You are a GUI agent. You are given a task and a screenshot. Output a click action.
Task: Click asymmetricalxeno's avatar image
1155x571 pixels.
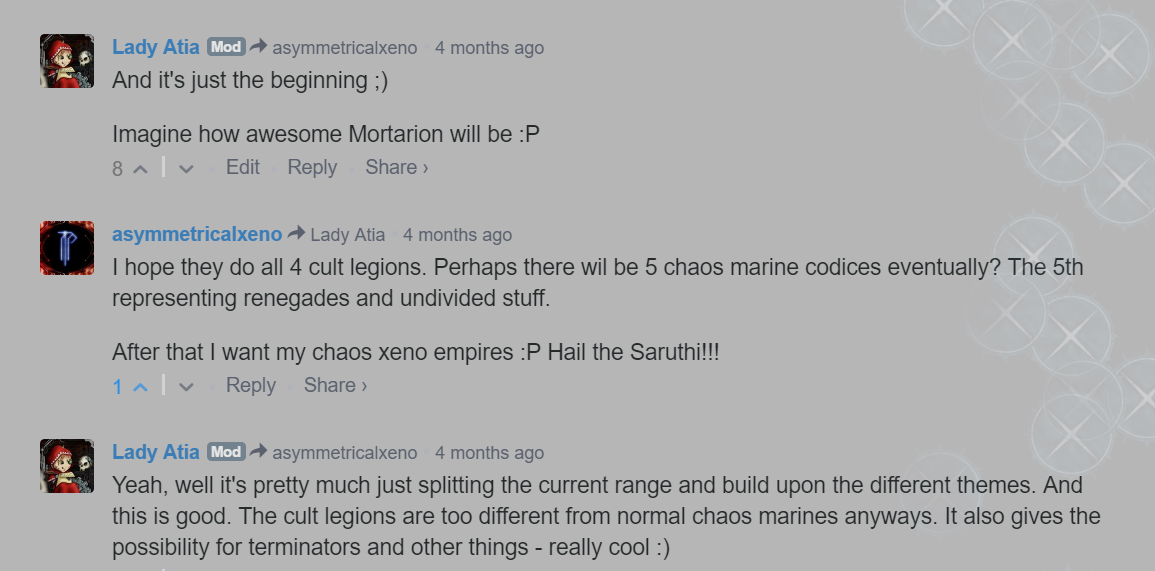coord(67,248)
